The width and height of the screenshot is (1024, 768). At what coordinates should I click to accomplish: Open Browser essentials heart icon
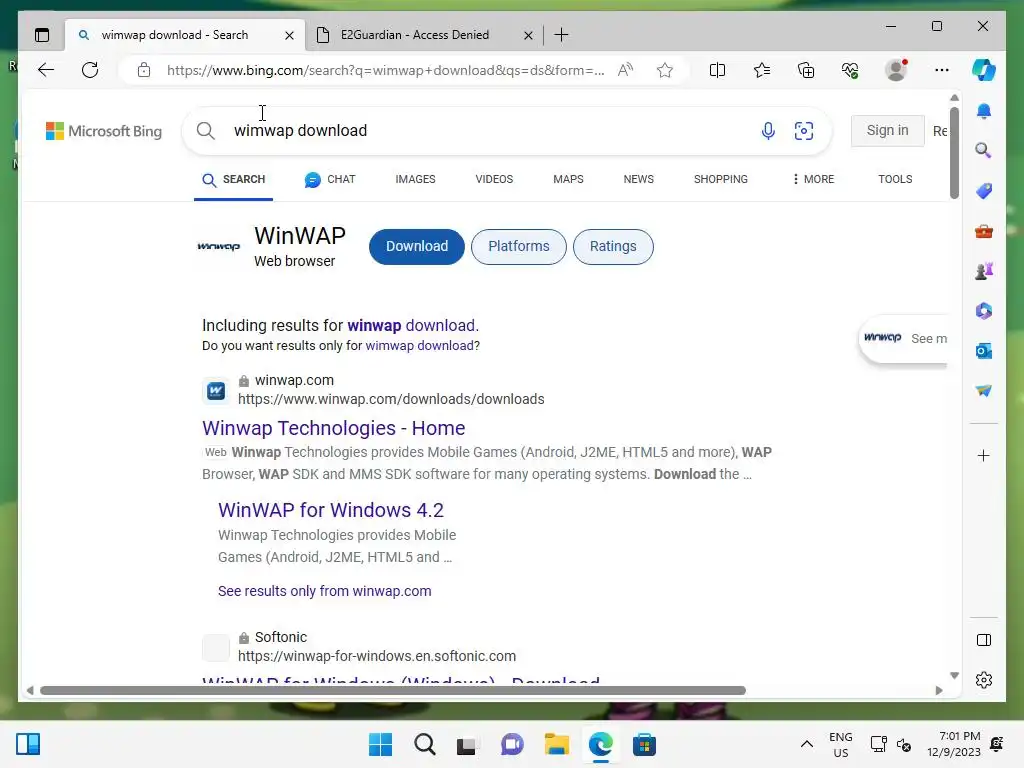pyautogui.click(x=850, y=70)
